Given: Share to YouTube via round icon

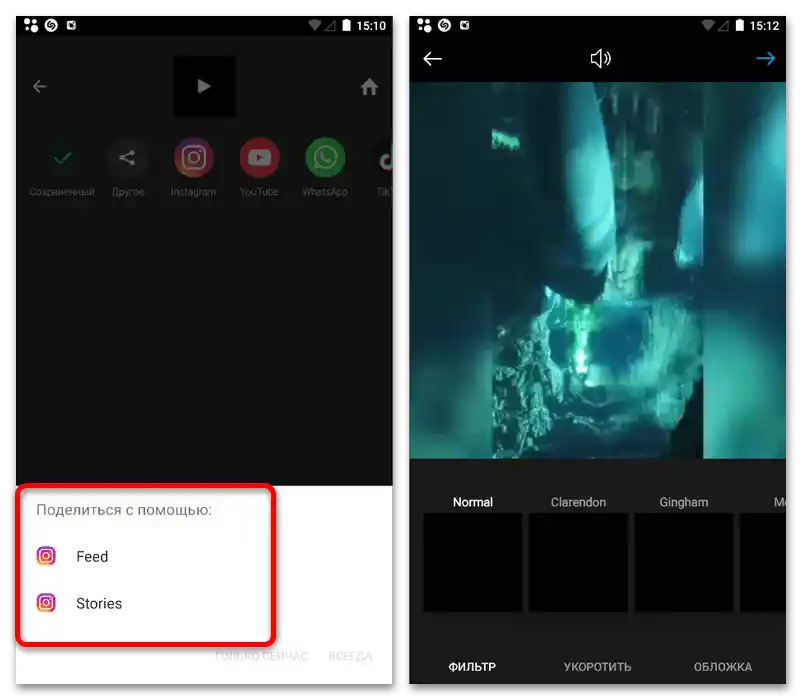Looking at the screenshot, I should pos(259,157).
